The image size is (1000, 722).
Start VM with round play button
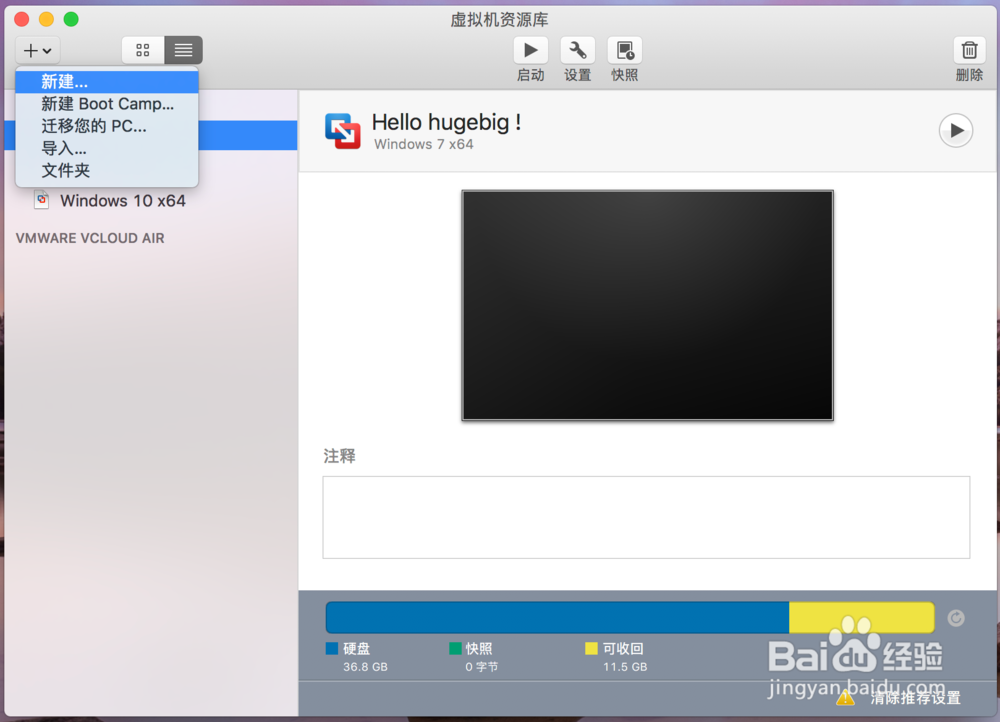coord(955,131)
